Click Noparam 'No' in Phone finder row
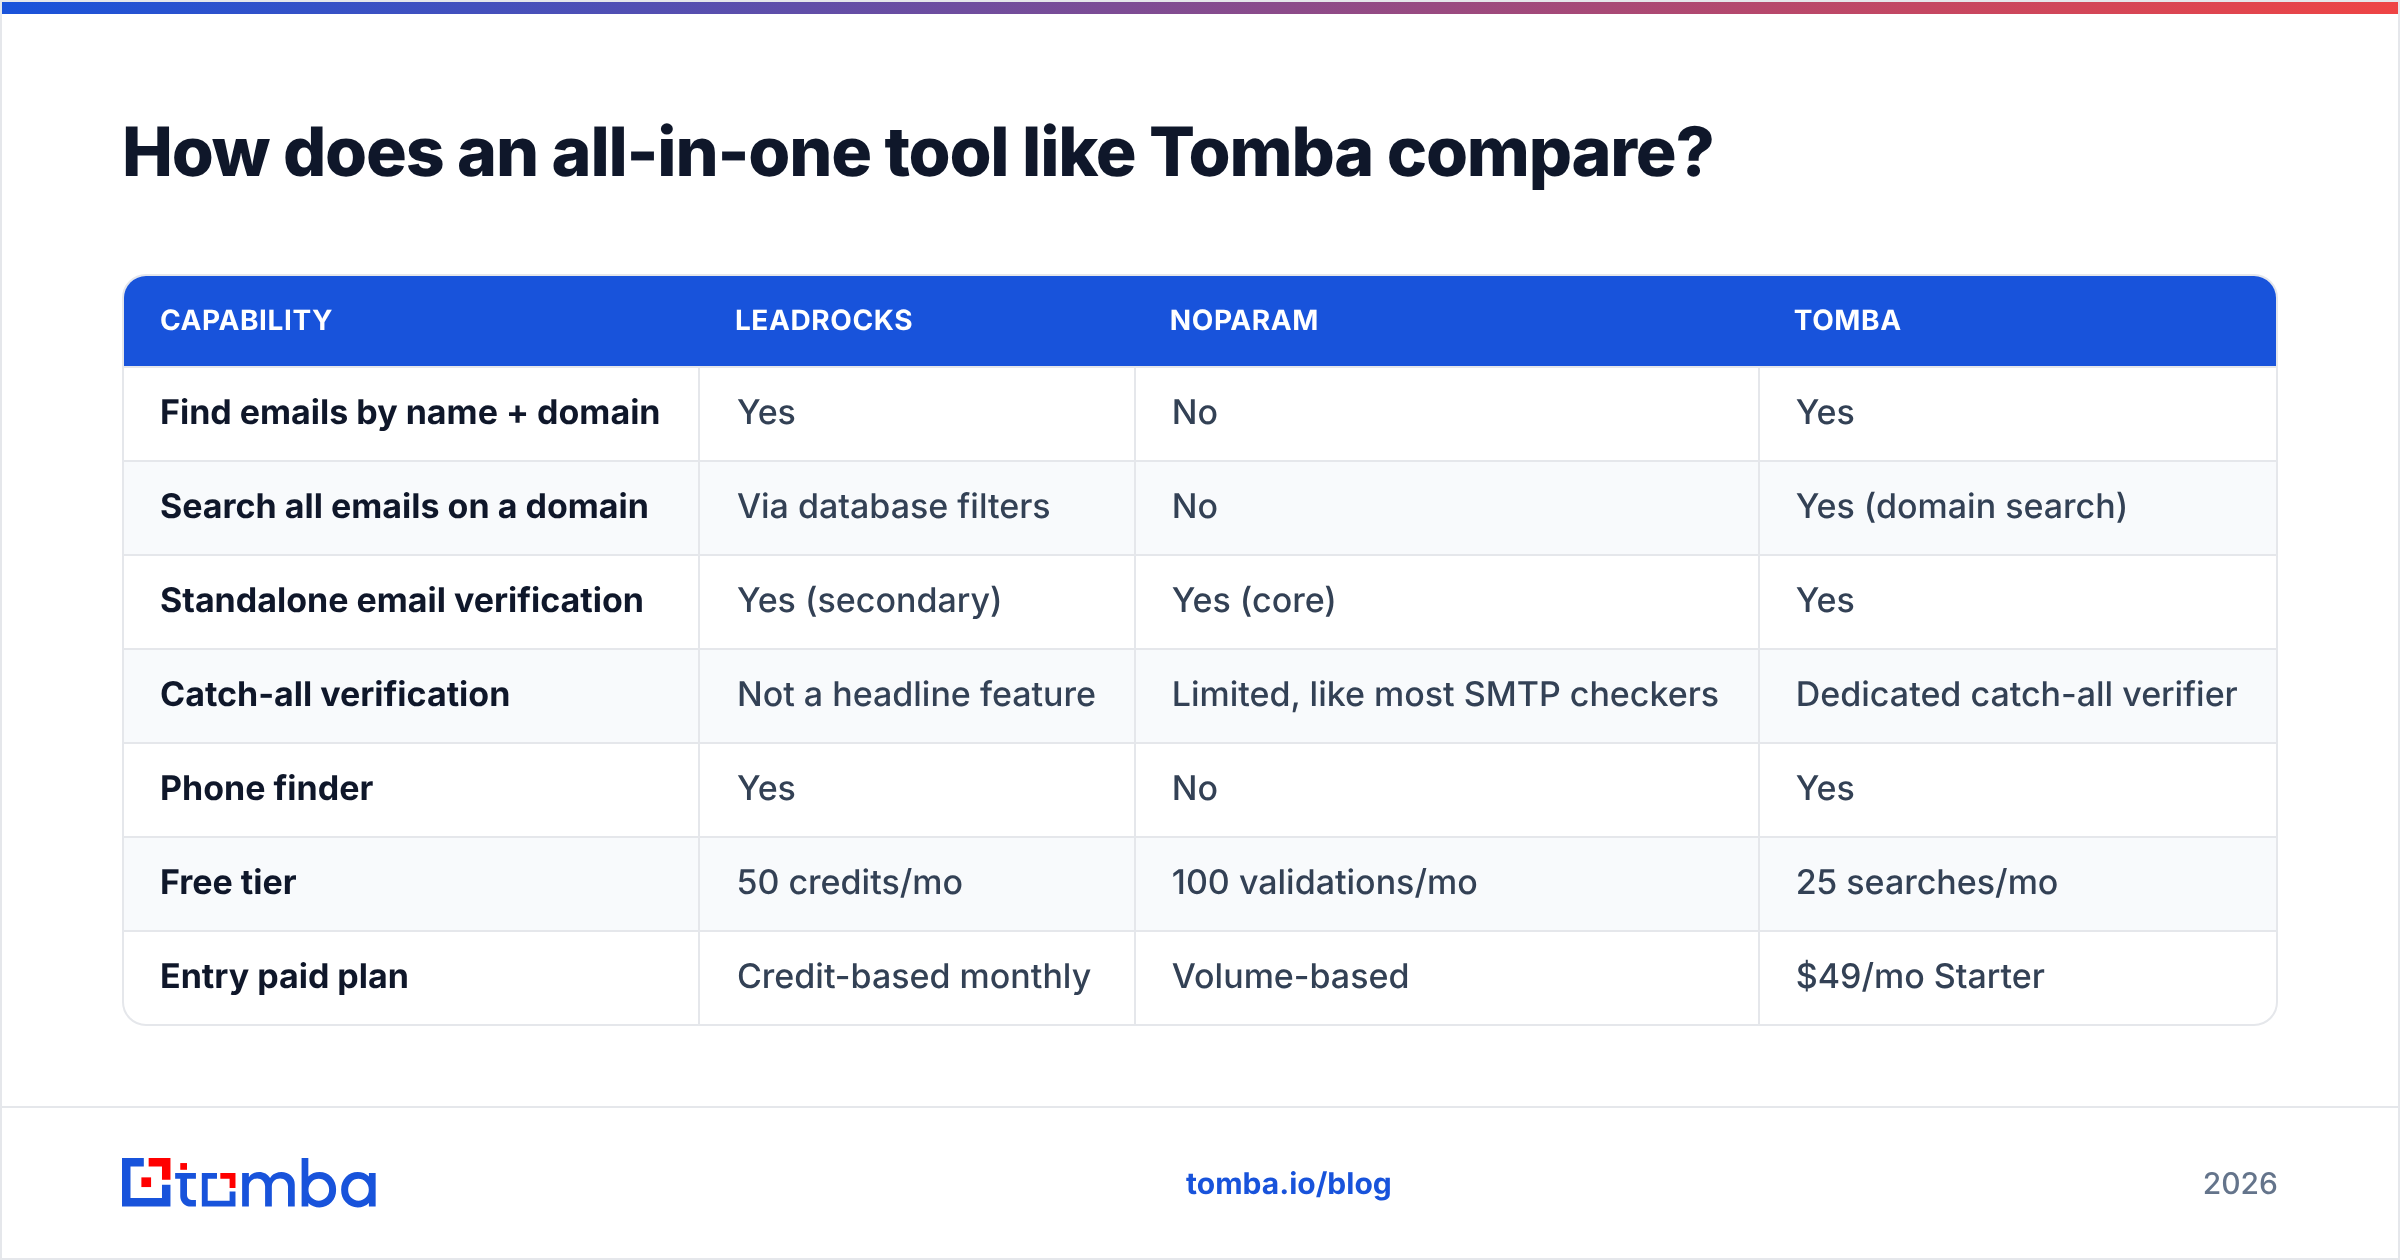The image size is (2400, 1260). (1194, 788)
